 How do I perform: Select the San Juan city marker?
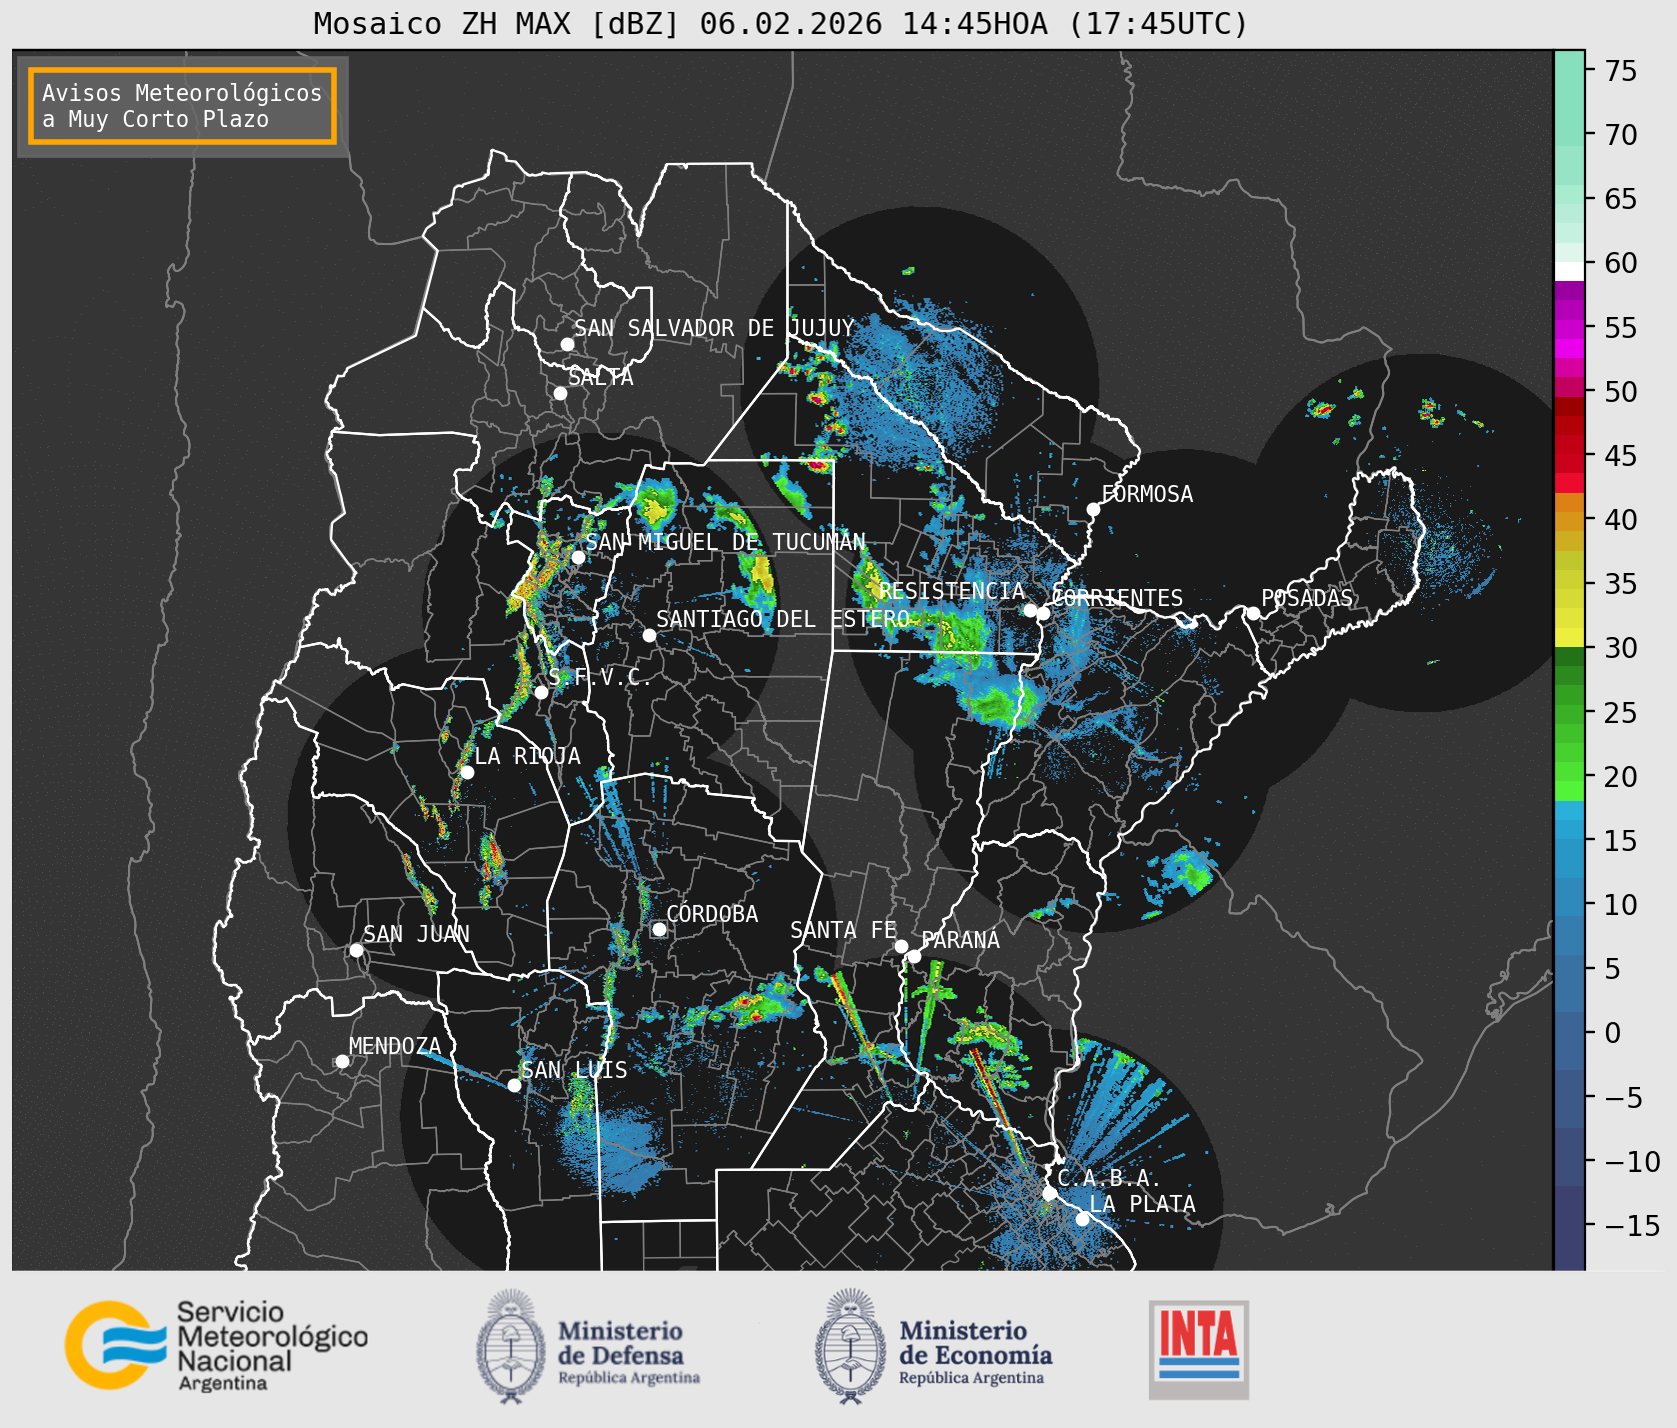point(356,950)
